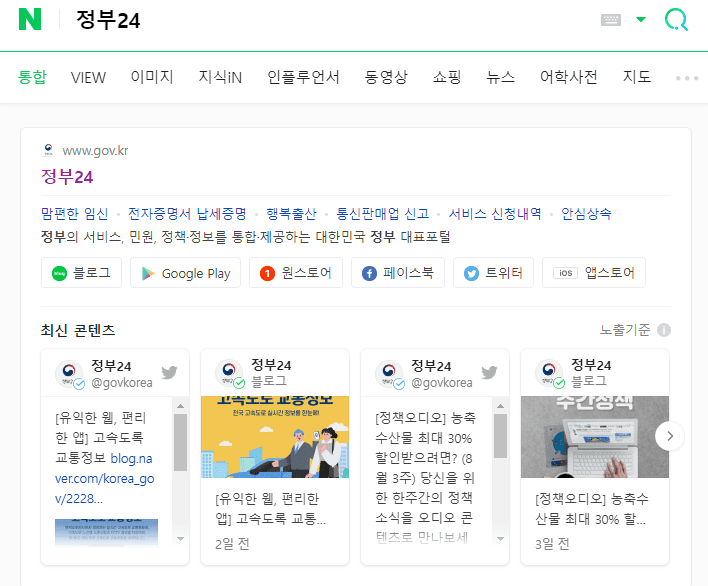Image resolution: width=708 pixels, height=586 pixels.
Task: Click small image preview in 고속도록 교통정보 tweet
Action: pyautogui.click(x=107, y=532)
